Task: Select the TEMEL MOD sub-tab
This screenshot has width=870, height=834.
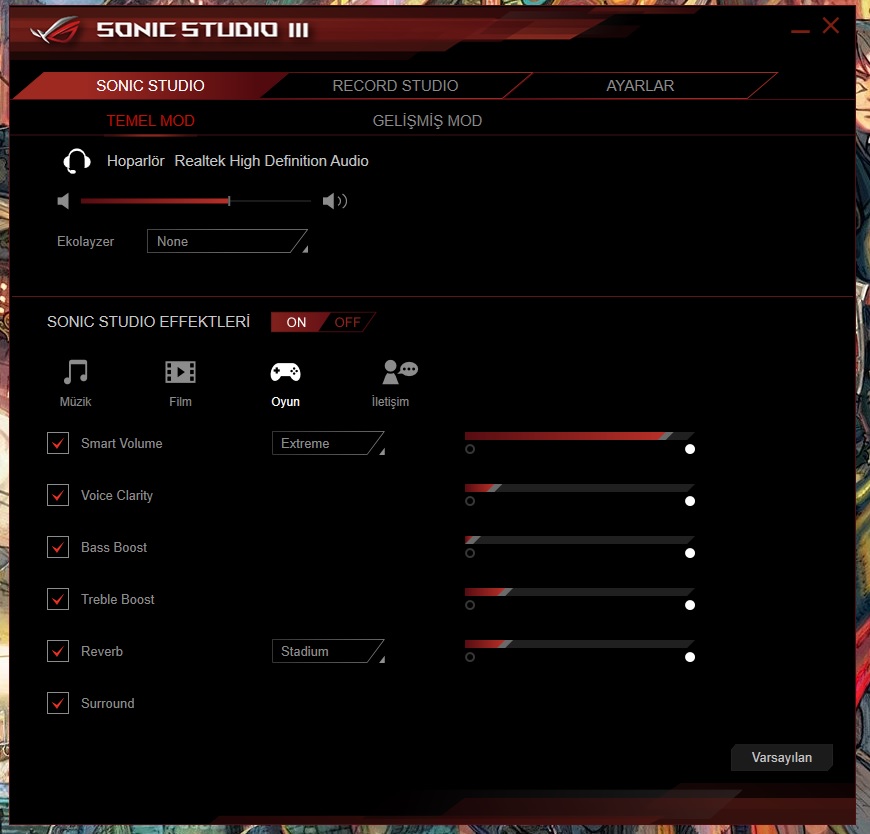Action: click(x=150, y=121)
